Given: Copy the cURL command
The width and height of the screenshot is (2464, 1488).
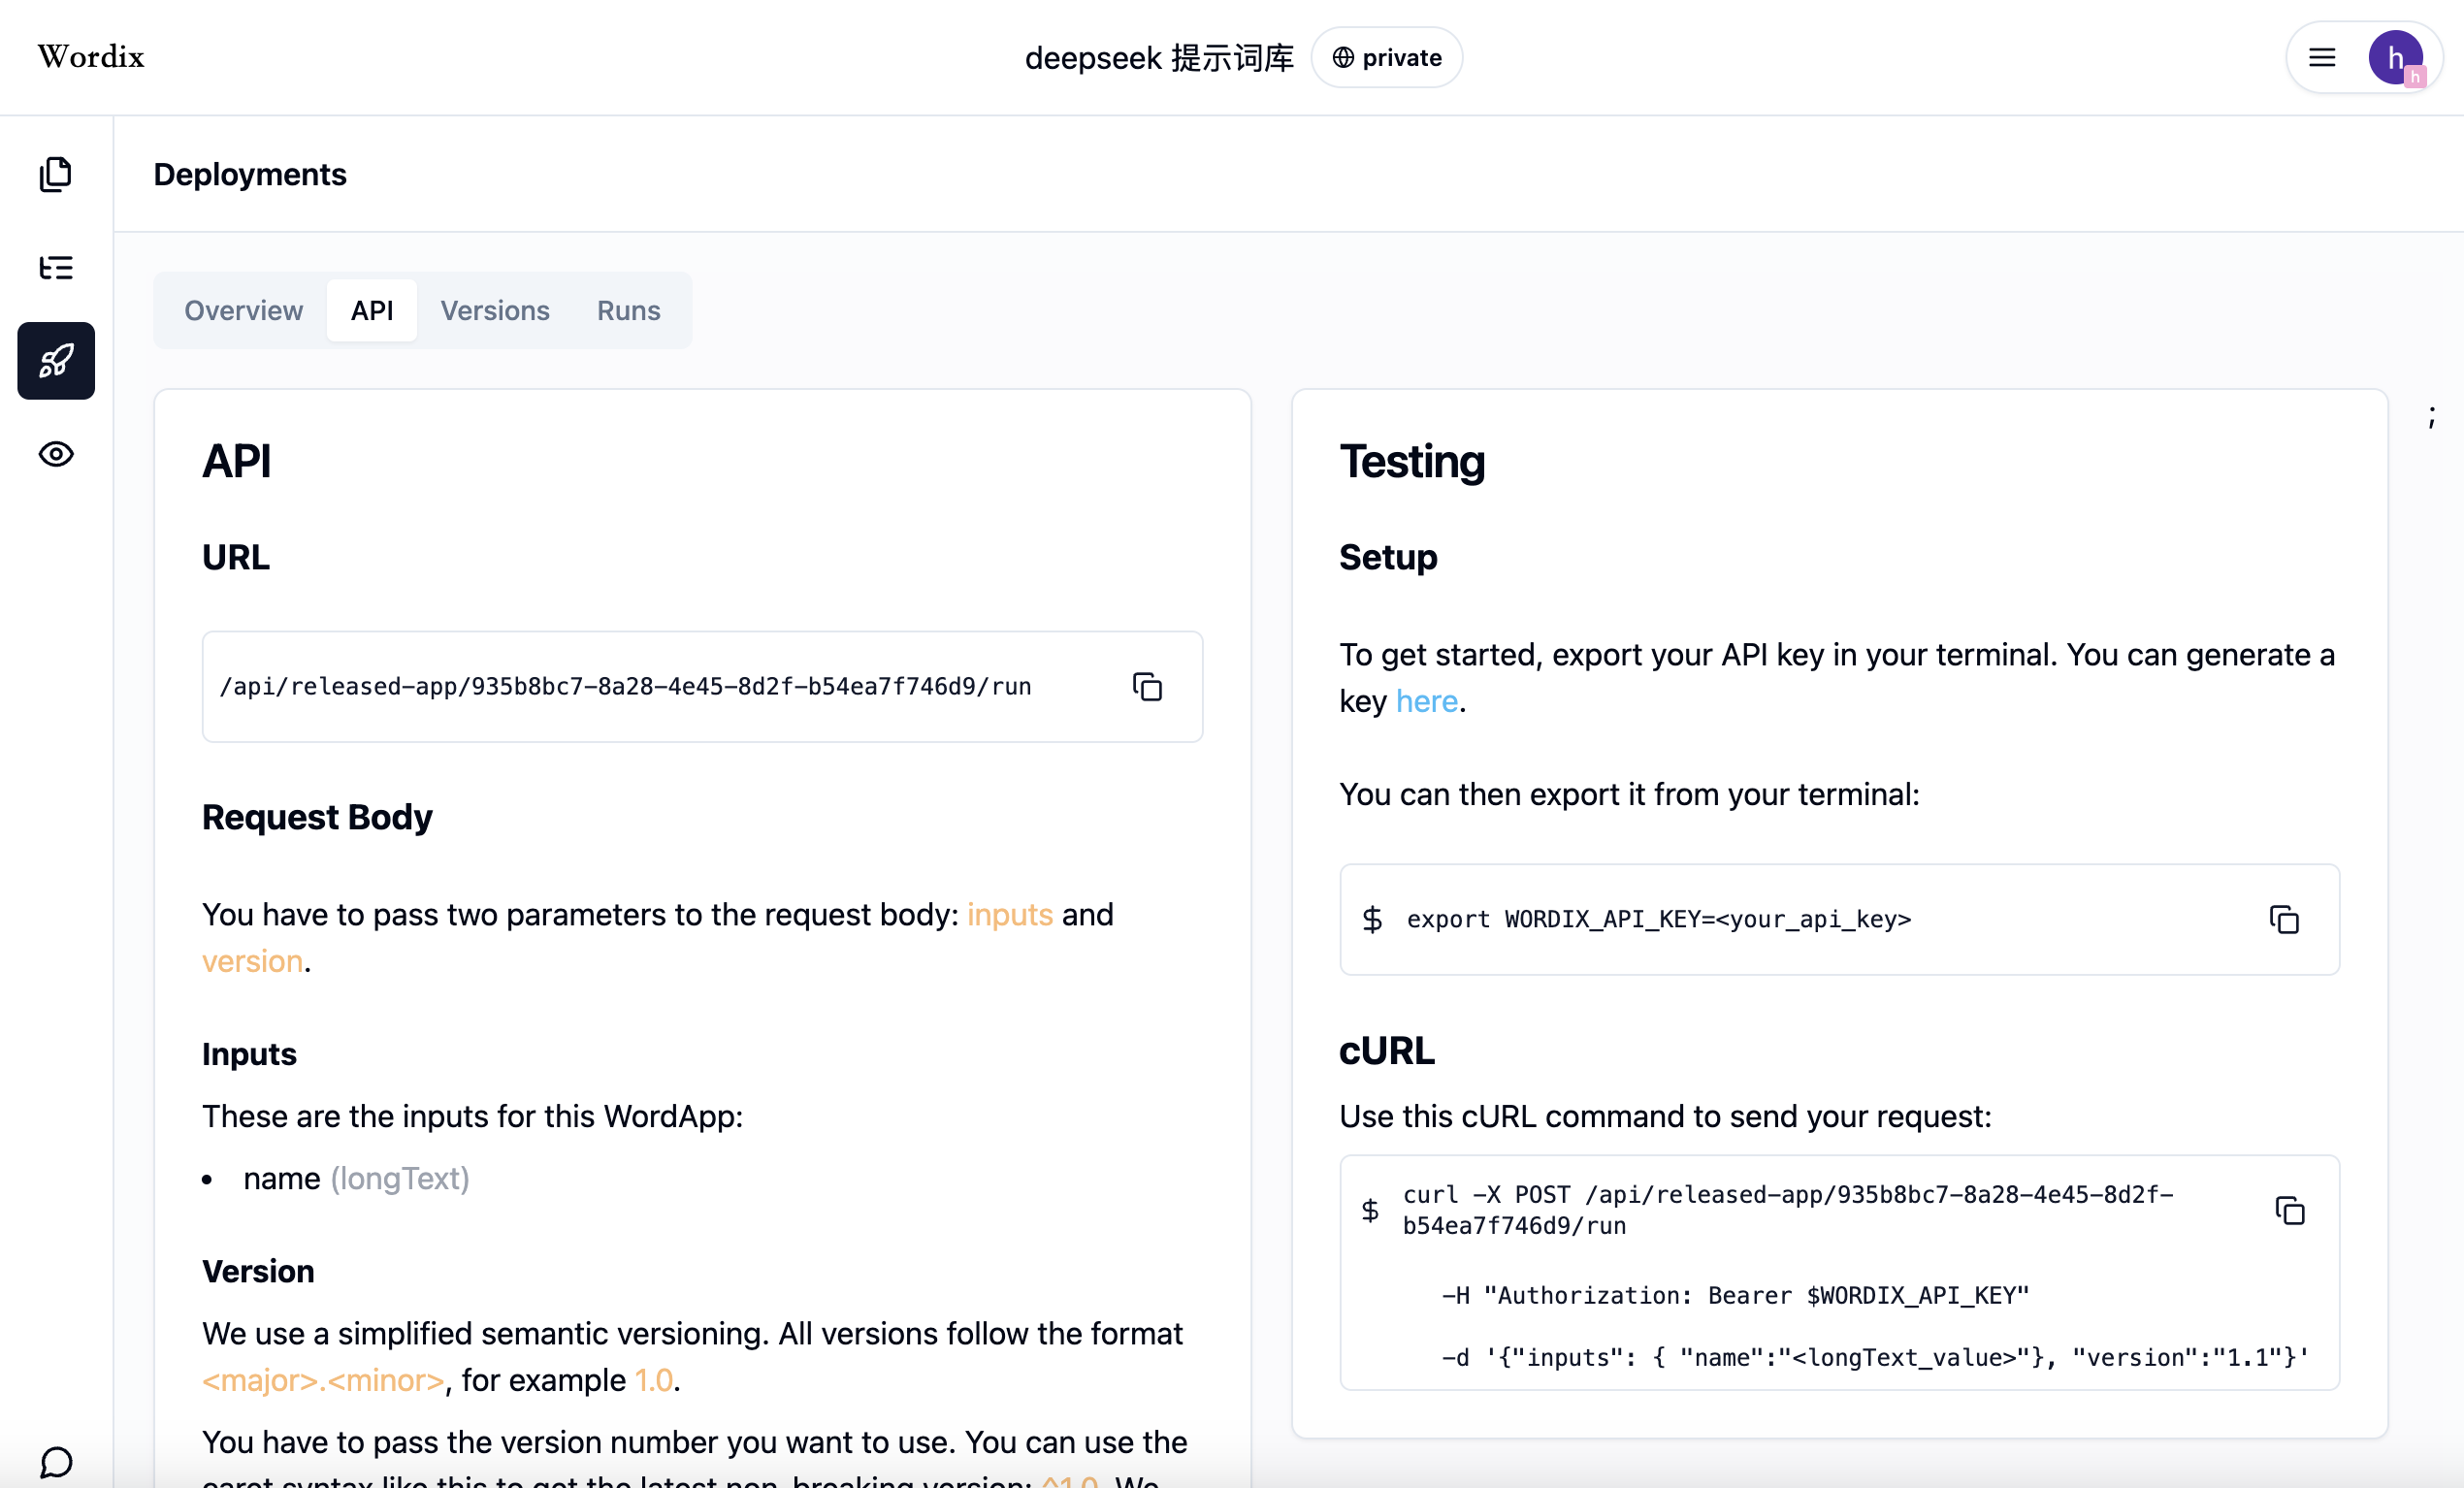Looking at the screenshot, I should click(2290, 1210).
